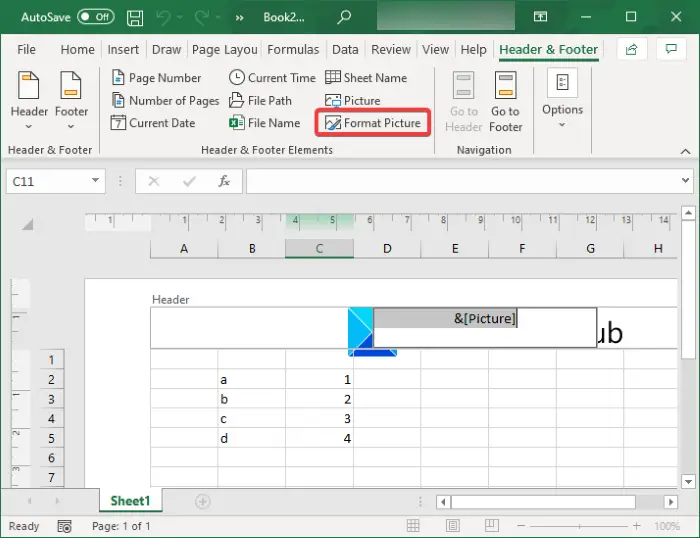Click the Picture button in ribbon
This screenshot has width=700, height=538.
point(353,100)
